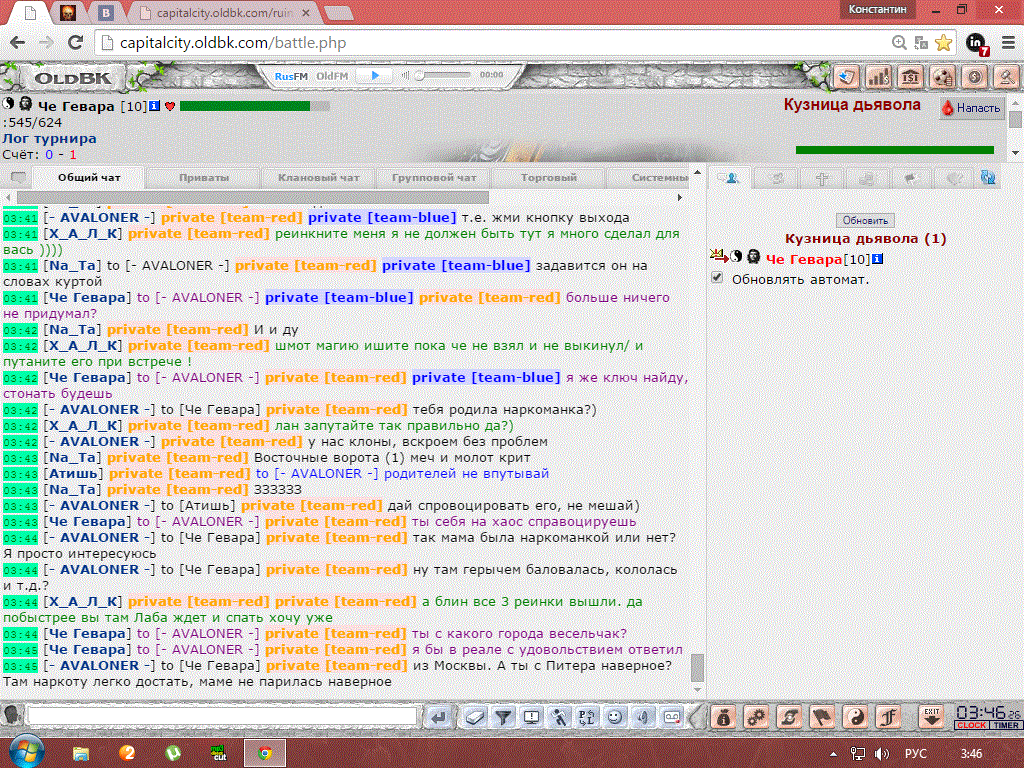The width and height of the screenshot is (1024, 768).
Task: Click the film reel icon in top bar
Action: click(x=943, y=77)
